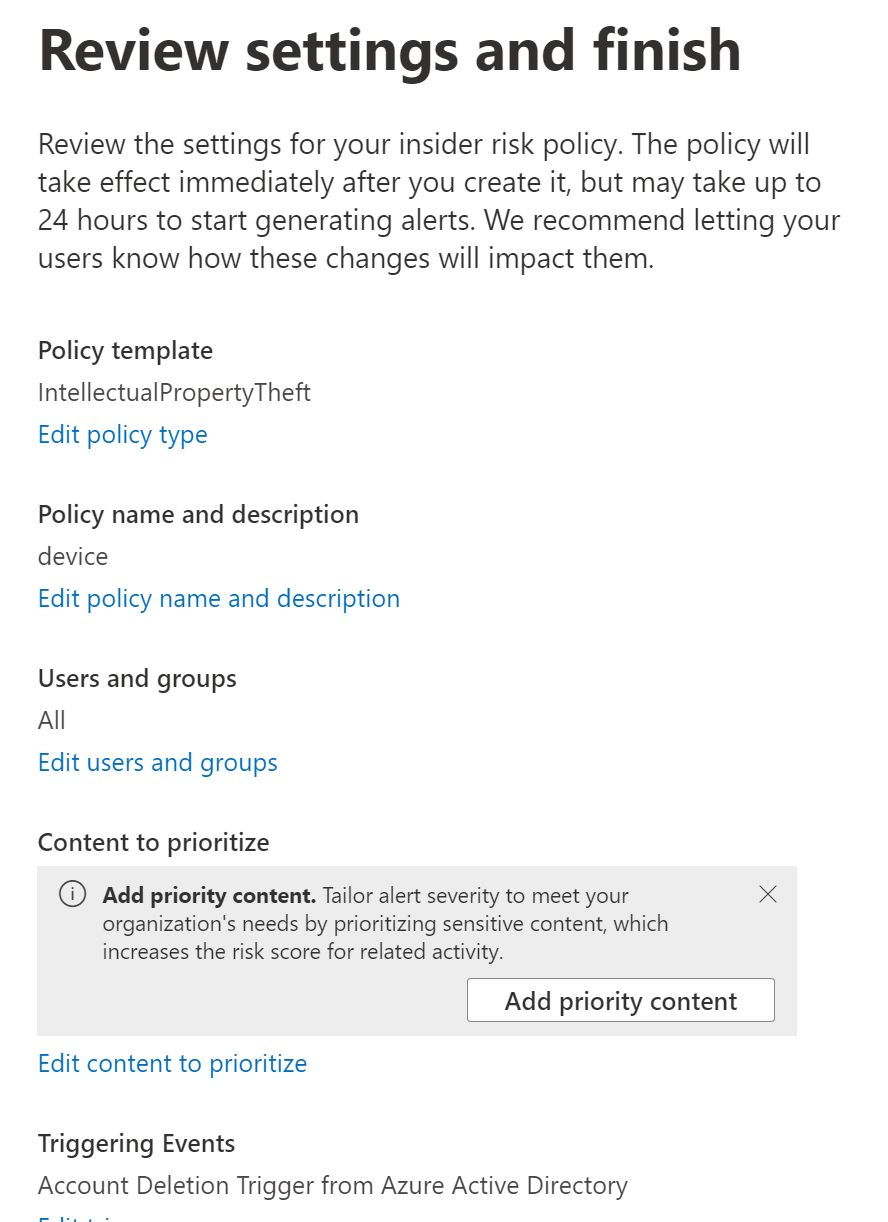Click the bold 'Add priority content.' banner text
Screen dimensions: 888x1222
click(209, 895)
